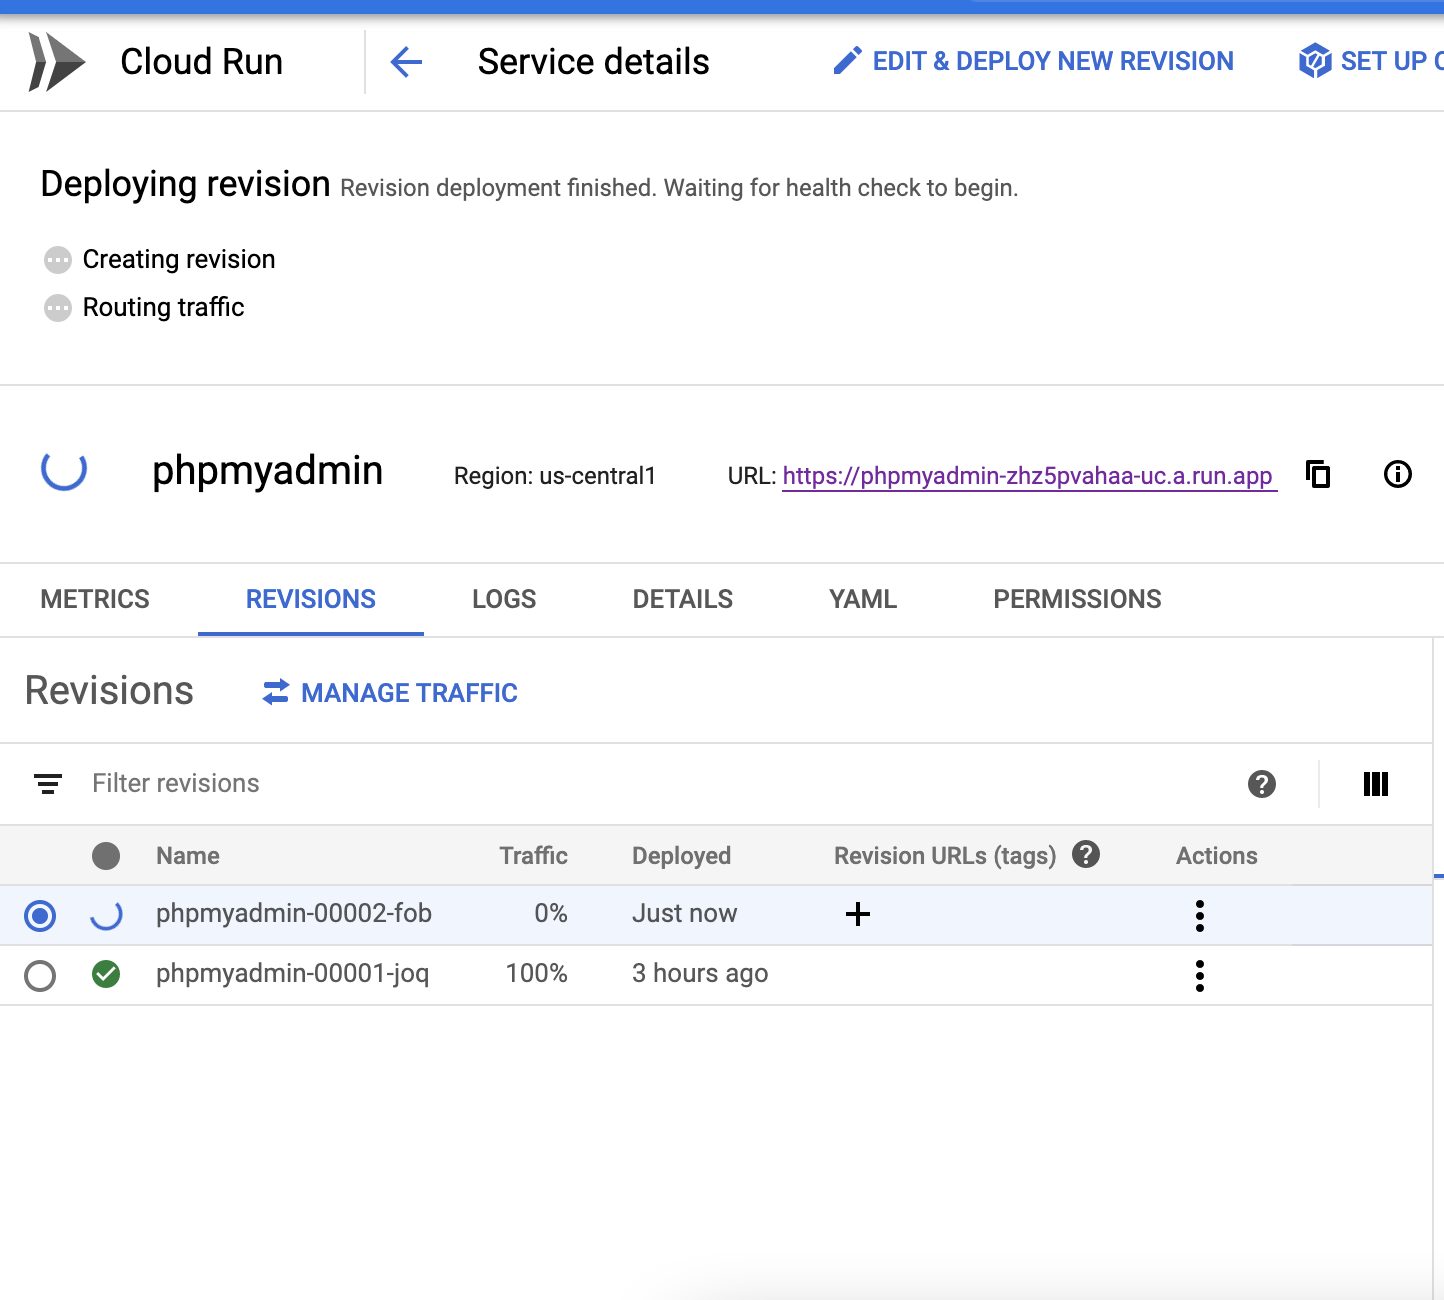The image size is (1444, 1300).
Task: Click Manage Traffic
Action: tap(390, 693)
